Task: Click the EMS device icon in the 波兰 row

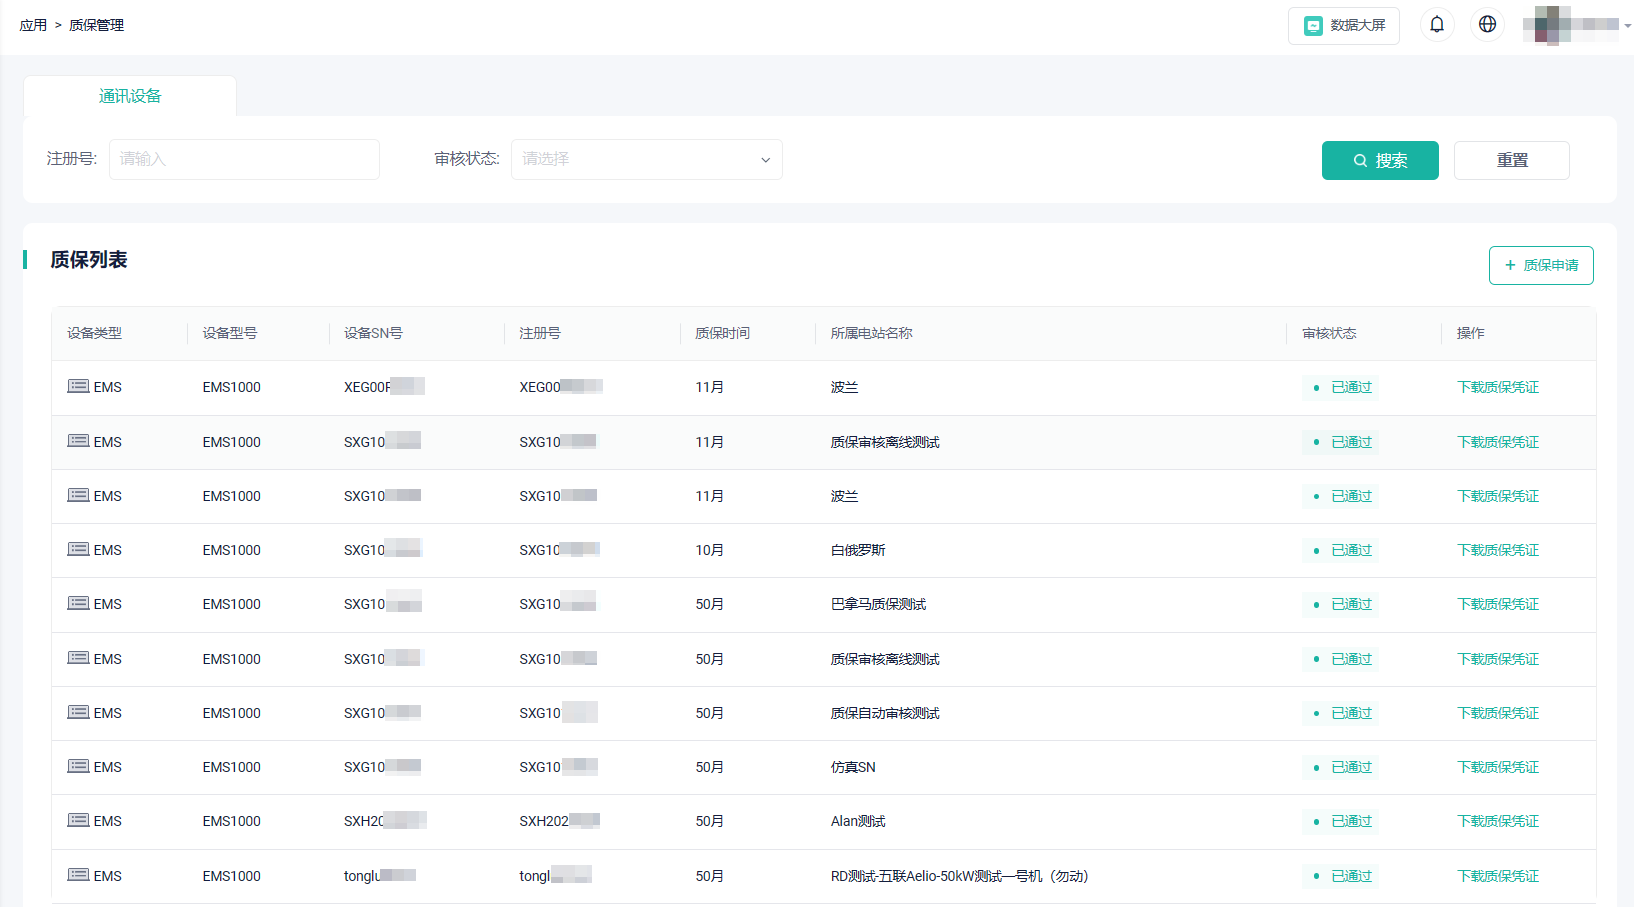Action: (x=78, y=387)
